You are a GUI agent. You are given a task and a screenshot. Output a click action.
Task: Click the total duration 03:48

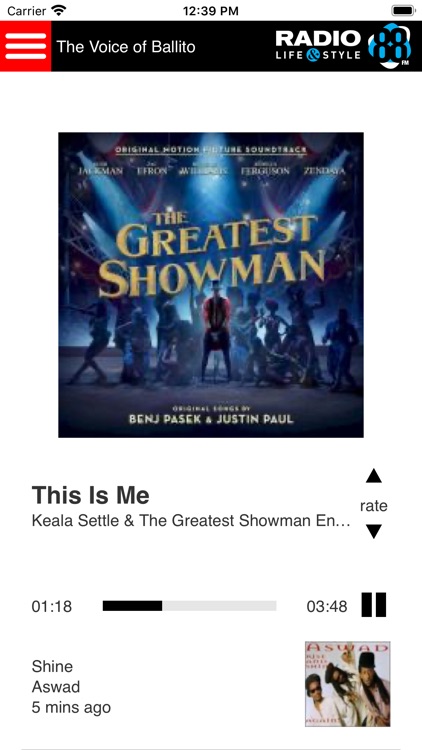click(x=327, y=607)
